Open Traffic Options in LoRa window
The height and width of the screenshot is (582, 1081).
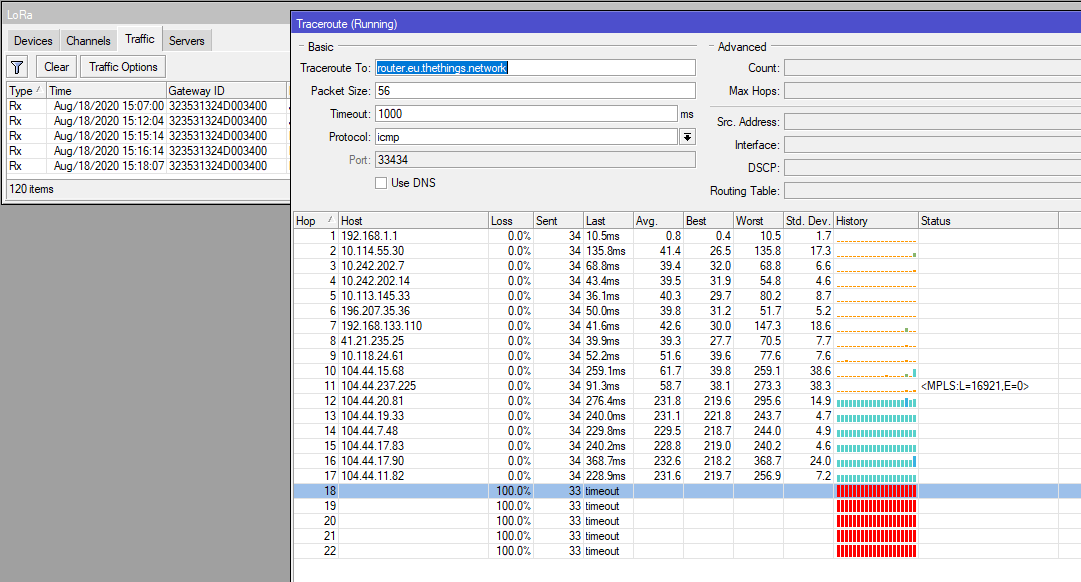click(x=123, y=67)
